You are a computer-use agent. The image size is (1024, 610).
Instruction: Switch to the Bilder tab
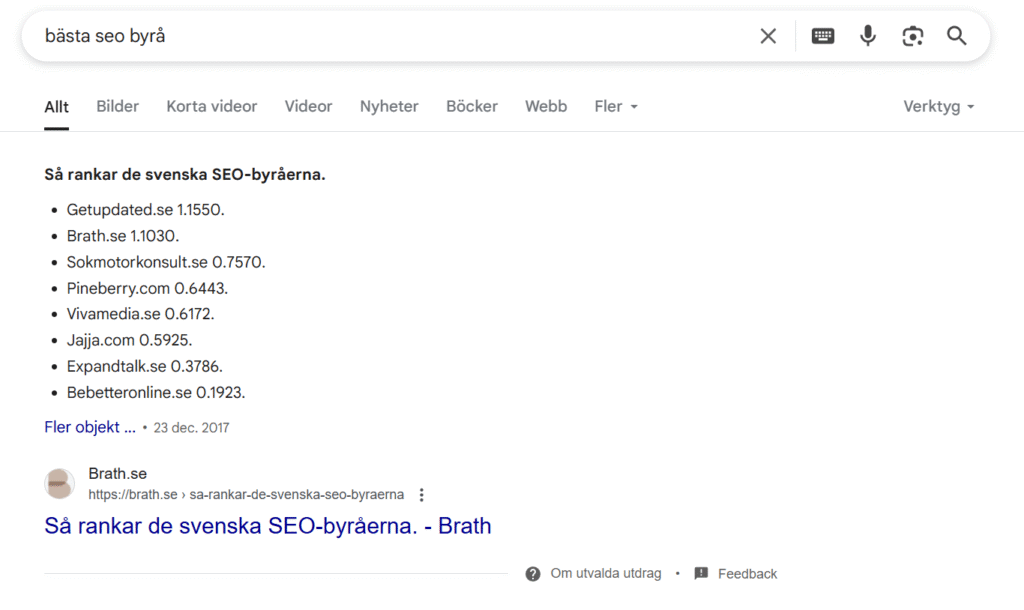(118, 106)
